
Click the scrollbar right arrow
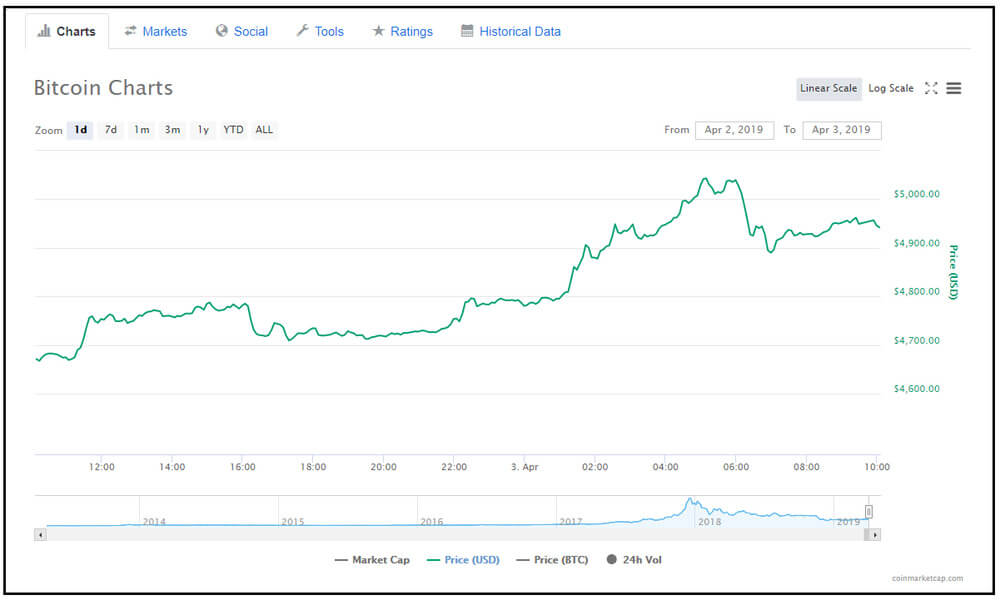point(875,535)
